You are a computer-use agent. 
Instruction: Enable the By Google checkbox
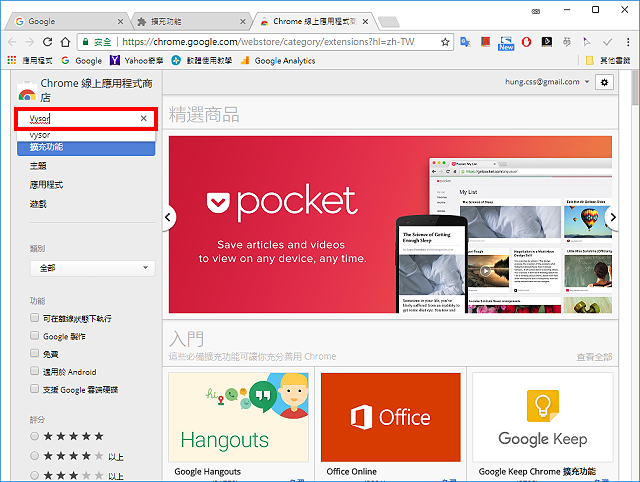click(x=35, y=335)
